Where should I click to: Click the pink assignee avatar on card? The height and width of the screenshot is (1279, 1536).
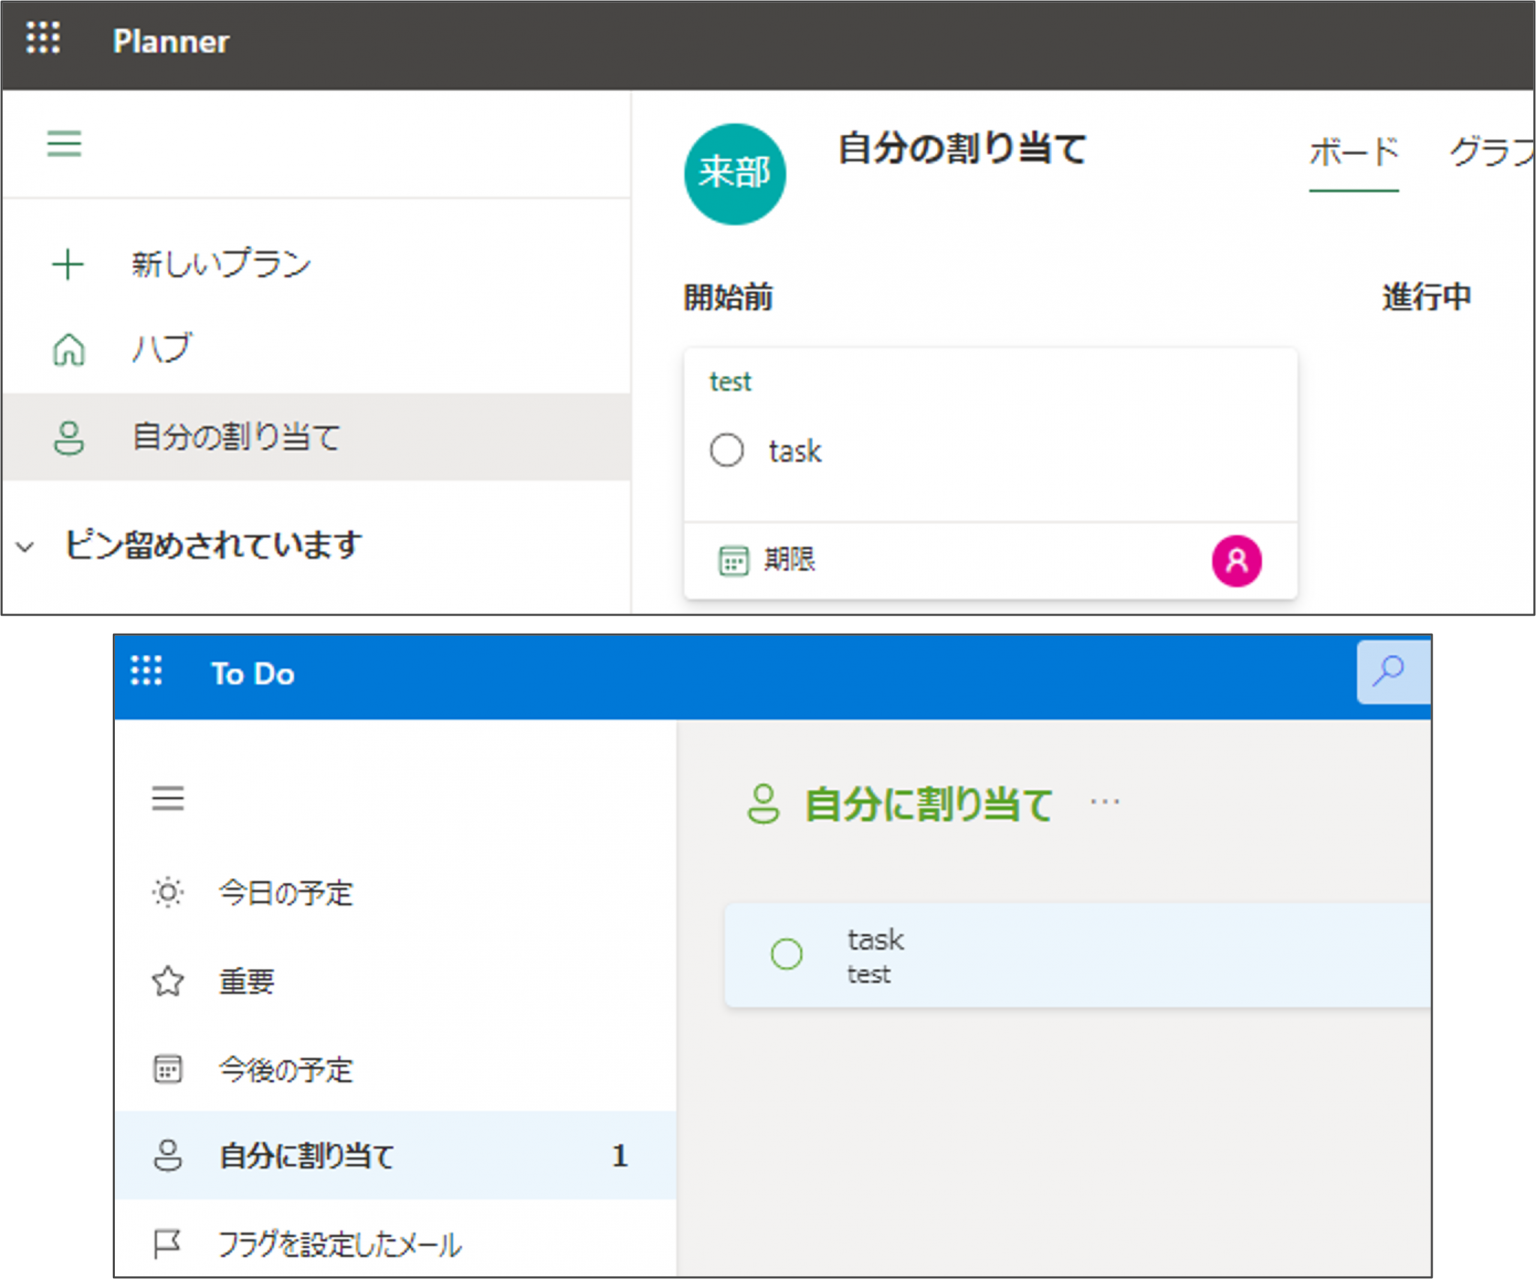click(x=1237, y=560)
